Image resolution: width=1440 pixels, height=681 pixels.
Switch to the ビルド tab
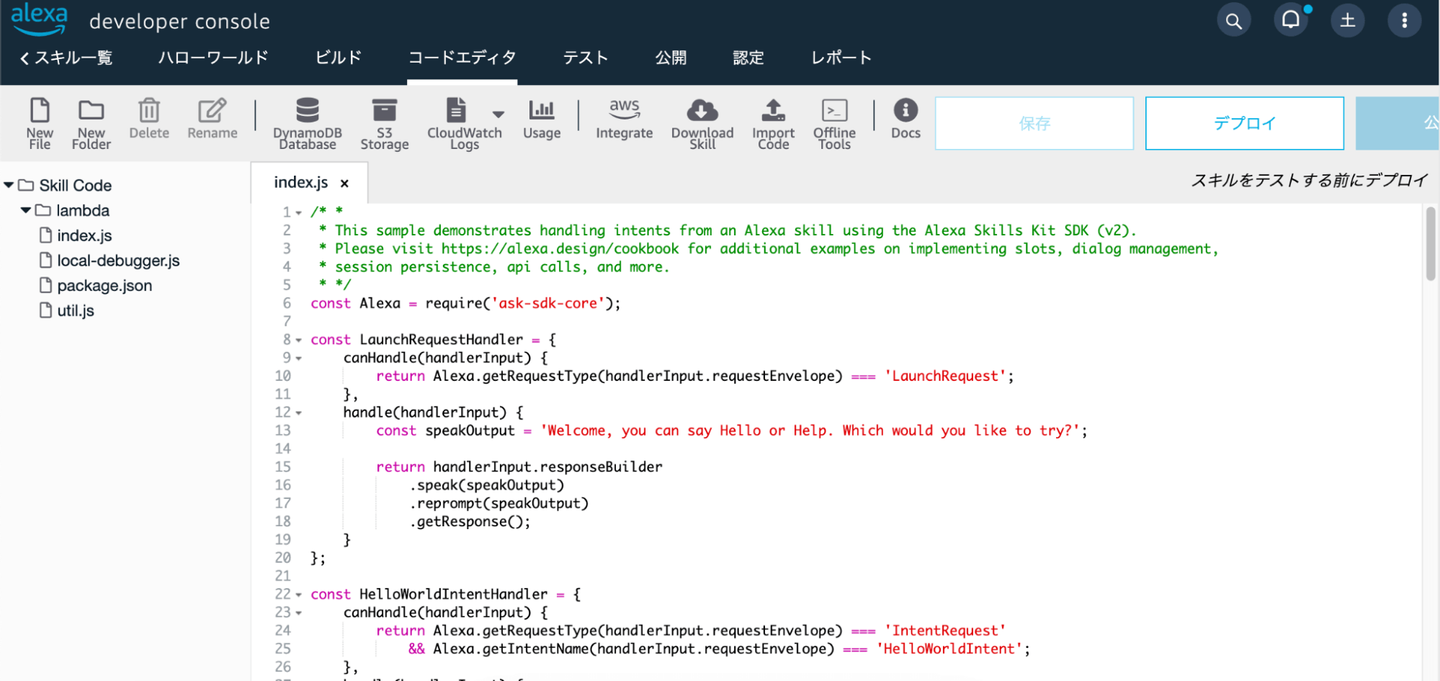point(338,58)
